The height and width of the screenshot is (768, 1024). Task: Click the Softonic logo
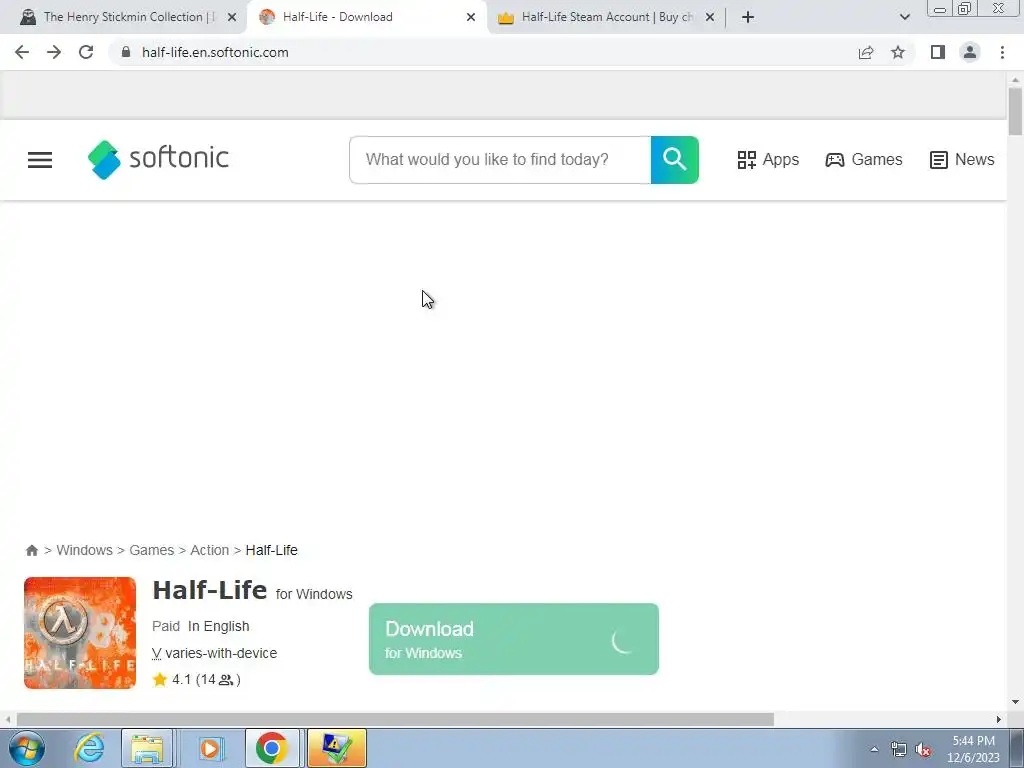[158, 159]
